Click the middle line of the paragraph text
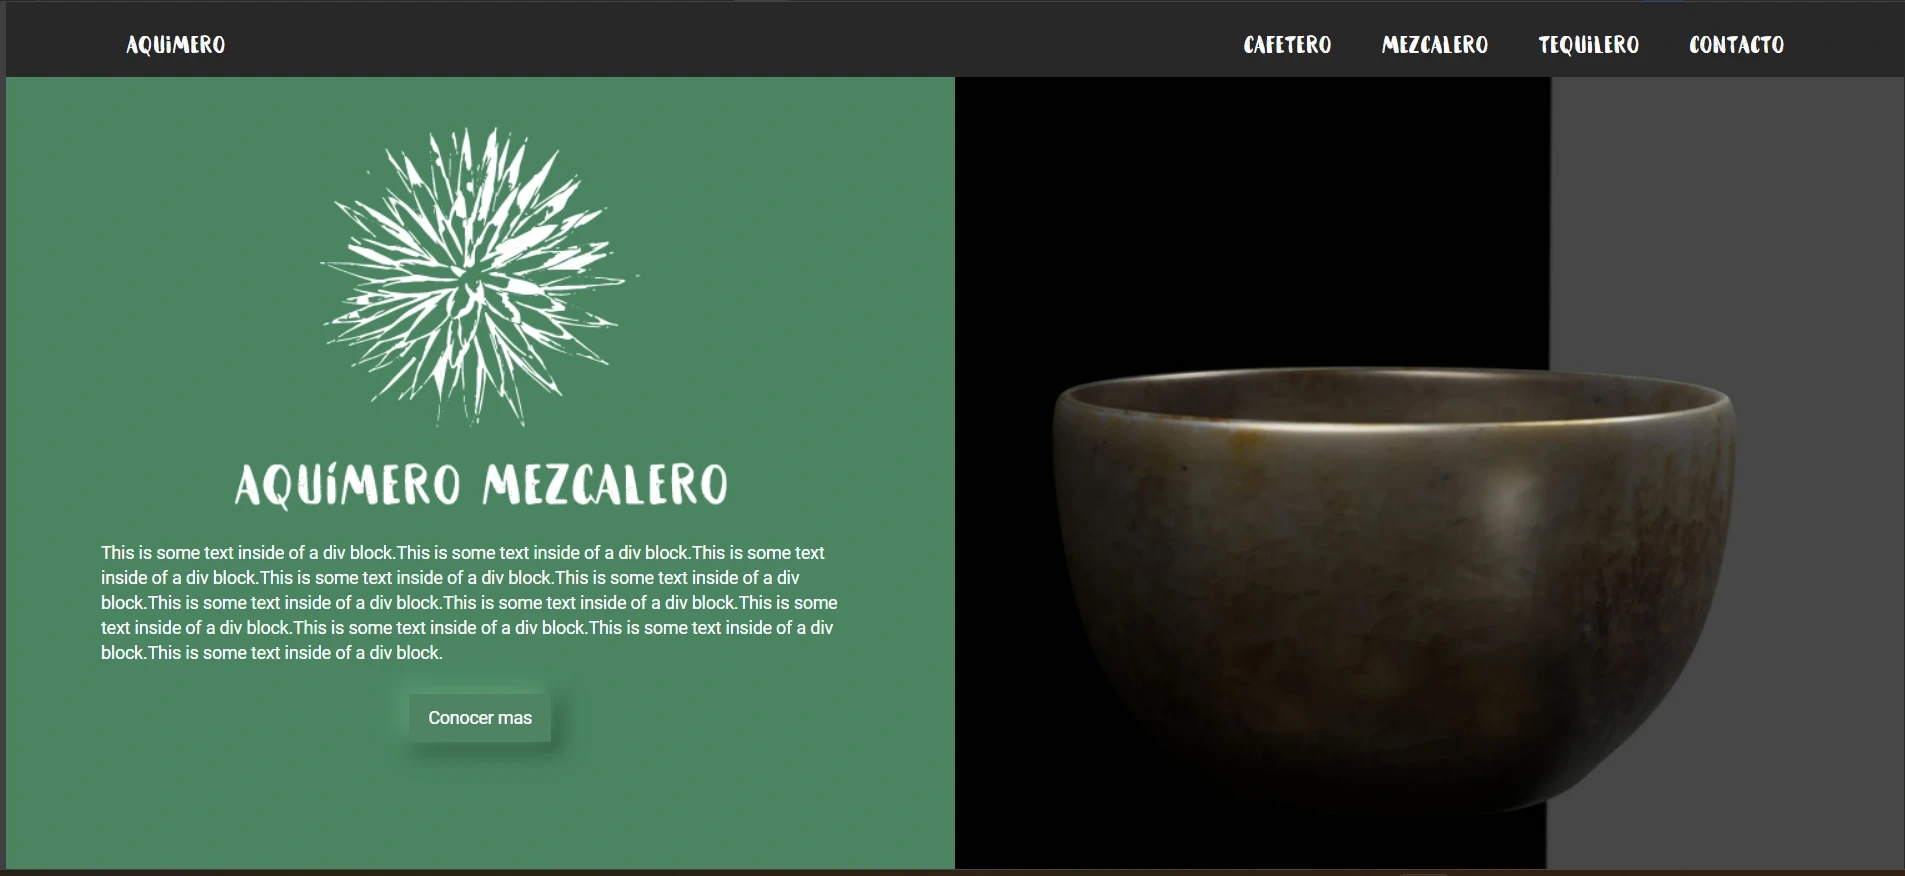1905x876 pixels. click(x=469, y=603)
